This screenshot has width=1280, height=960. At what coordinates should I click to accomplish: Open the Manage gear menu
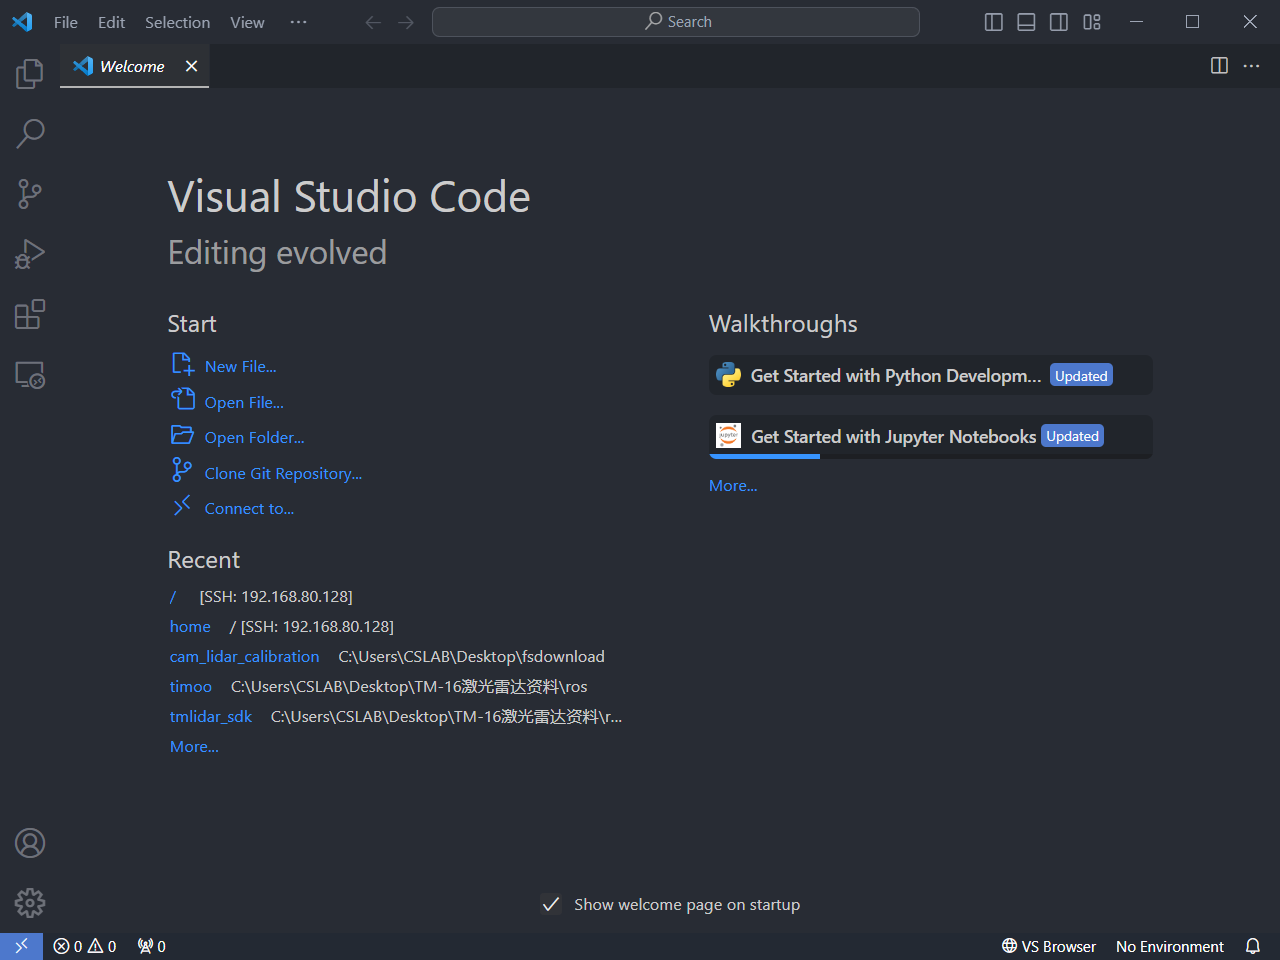point(30,903)
